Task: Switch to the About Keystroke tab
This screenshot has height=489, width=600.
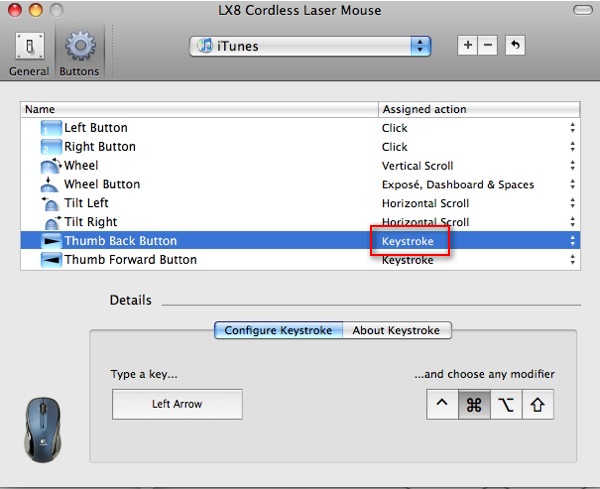Action: tap(396, 330)
